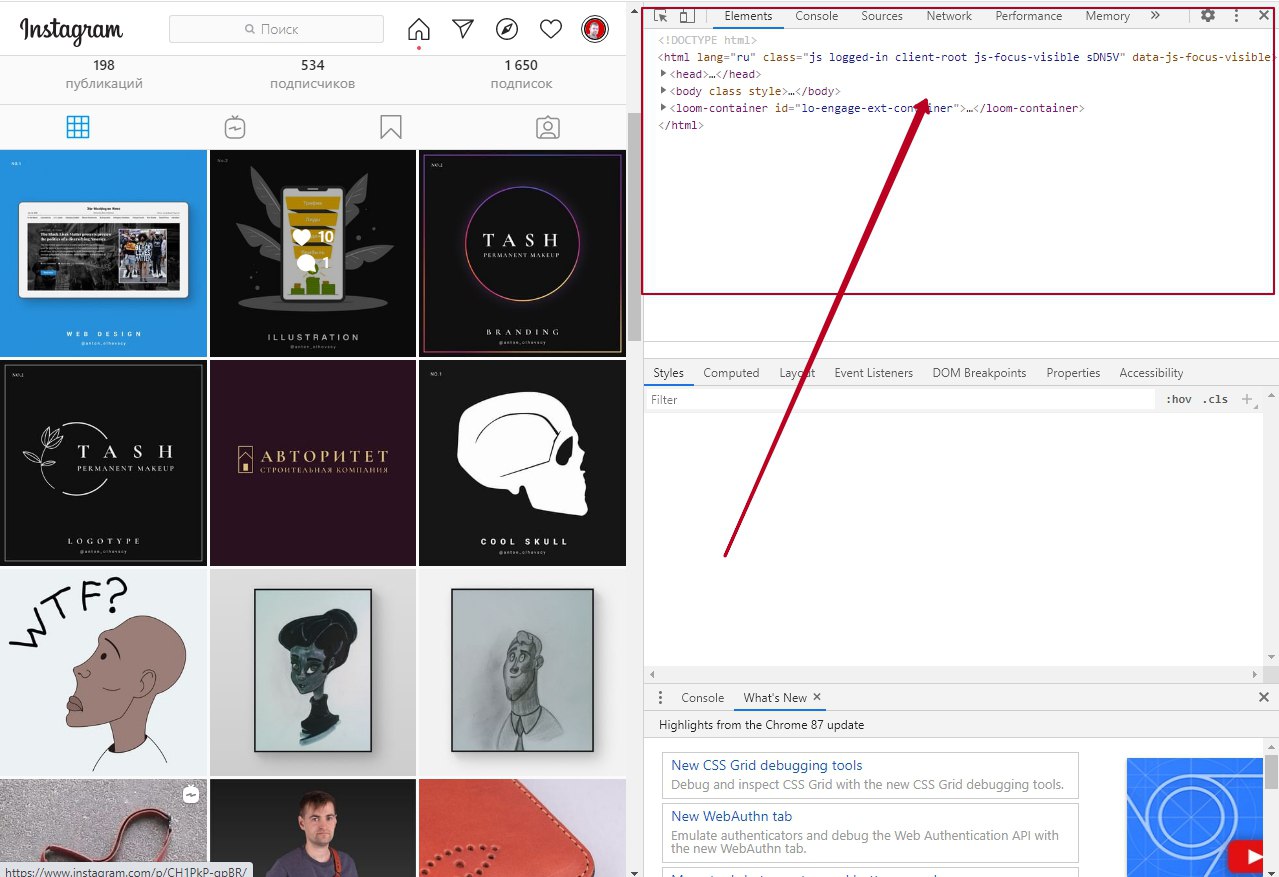The width and height of the screenshot is (1279, 877).
Task: Open the TASH Branding post thumbnail
Action: pos(522,253)
